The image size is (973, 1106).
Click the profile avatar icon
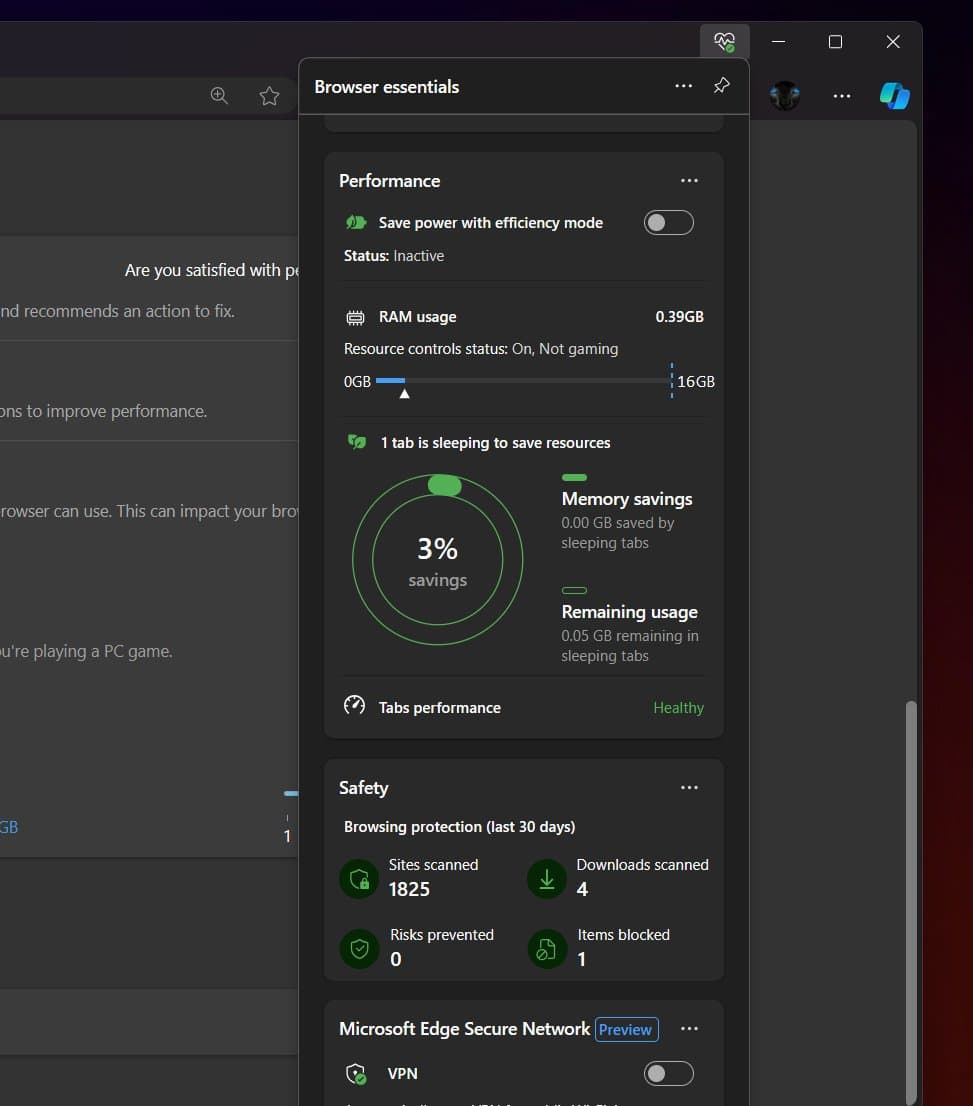[785, 95]
